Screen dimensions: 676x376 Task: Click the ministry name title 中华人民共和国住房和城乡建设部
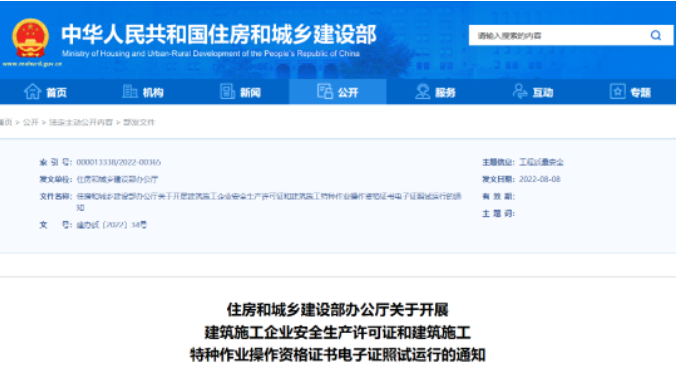coord(219,34)
